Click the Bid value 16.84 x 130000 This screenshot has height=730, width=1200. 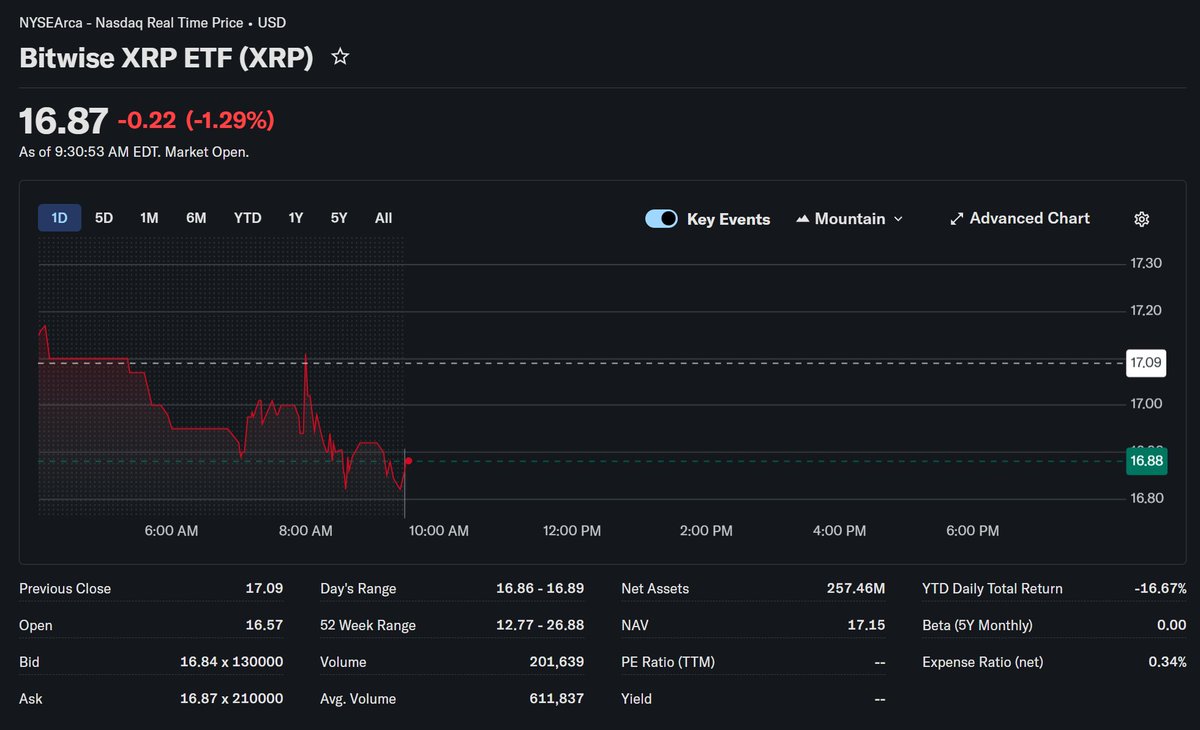[x=232, y=662]
